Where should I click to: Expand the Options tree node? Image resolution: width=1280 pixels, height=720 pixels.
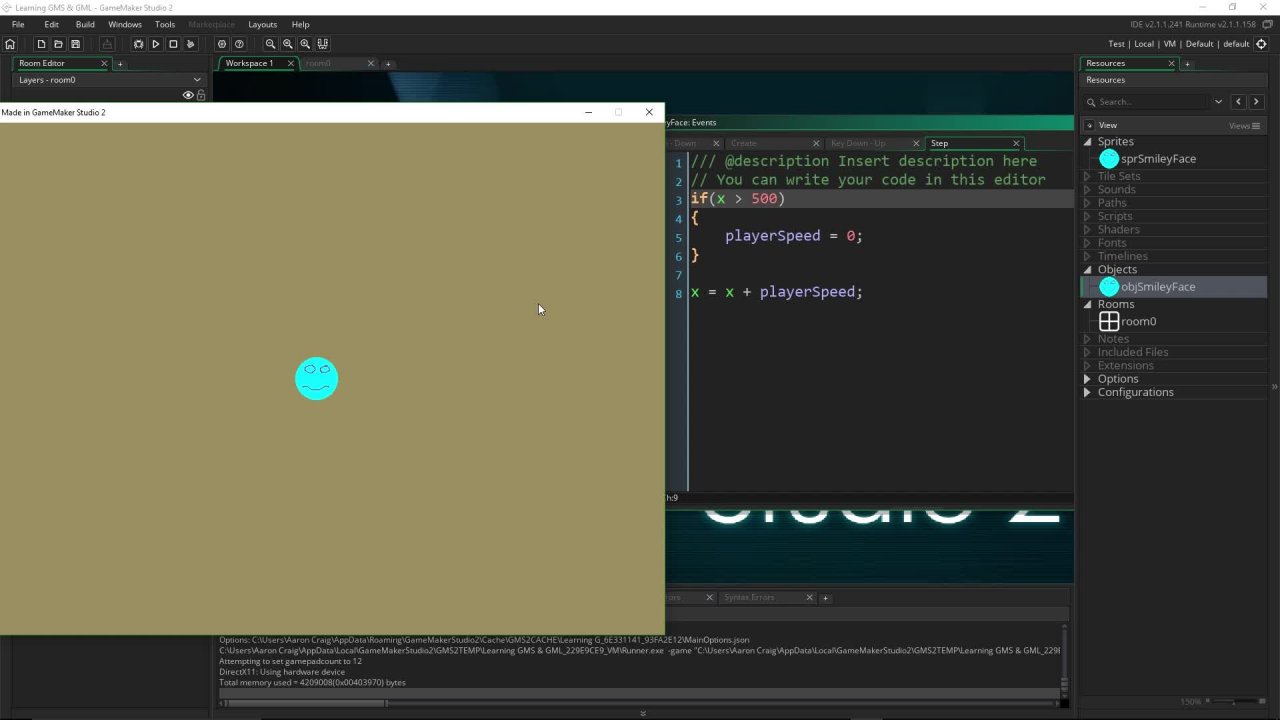[x=1088, y=379]
